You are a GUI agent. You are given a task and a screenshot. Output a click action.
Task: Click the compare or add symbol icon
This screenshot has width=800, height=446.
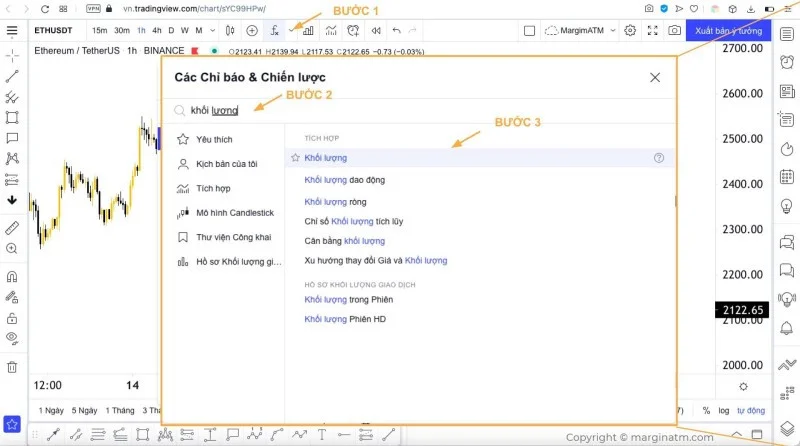tap(252, 31)
